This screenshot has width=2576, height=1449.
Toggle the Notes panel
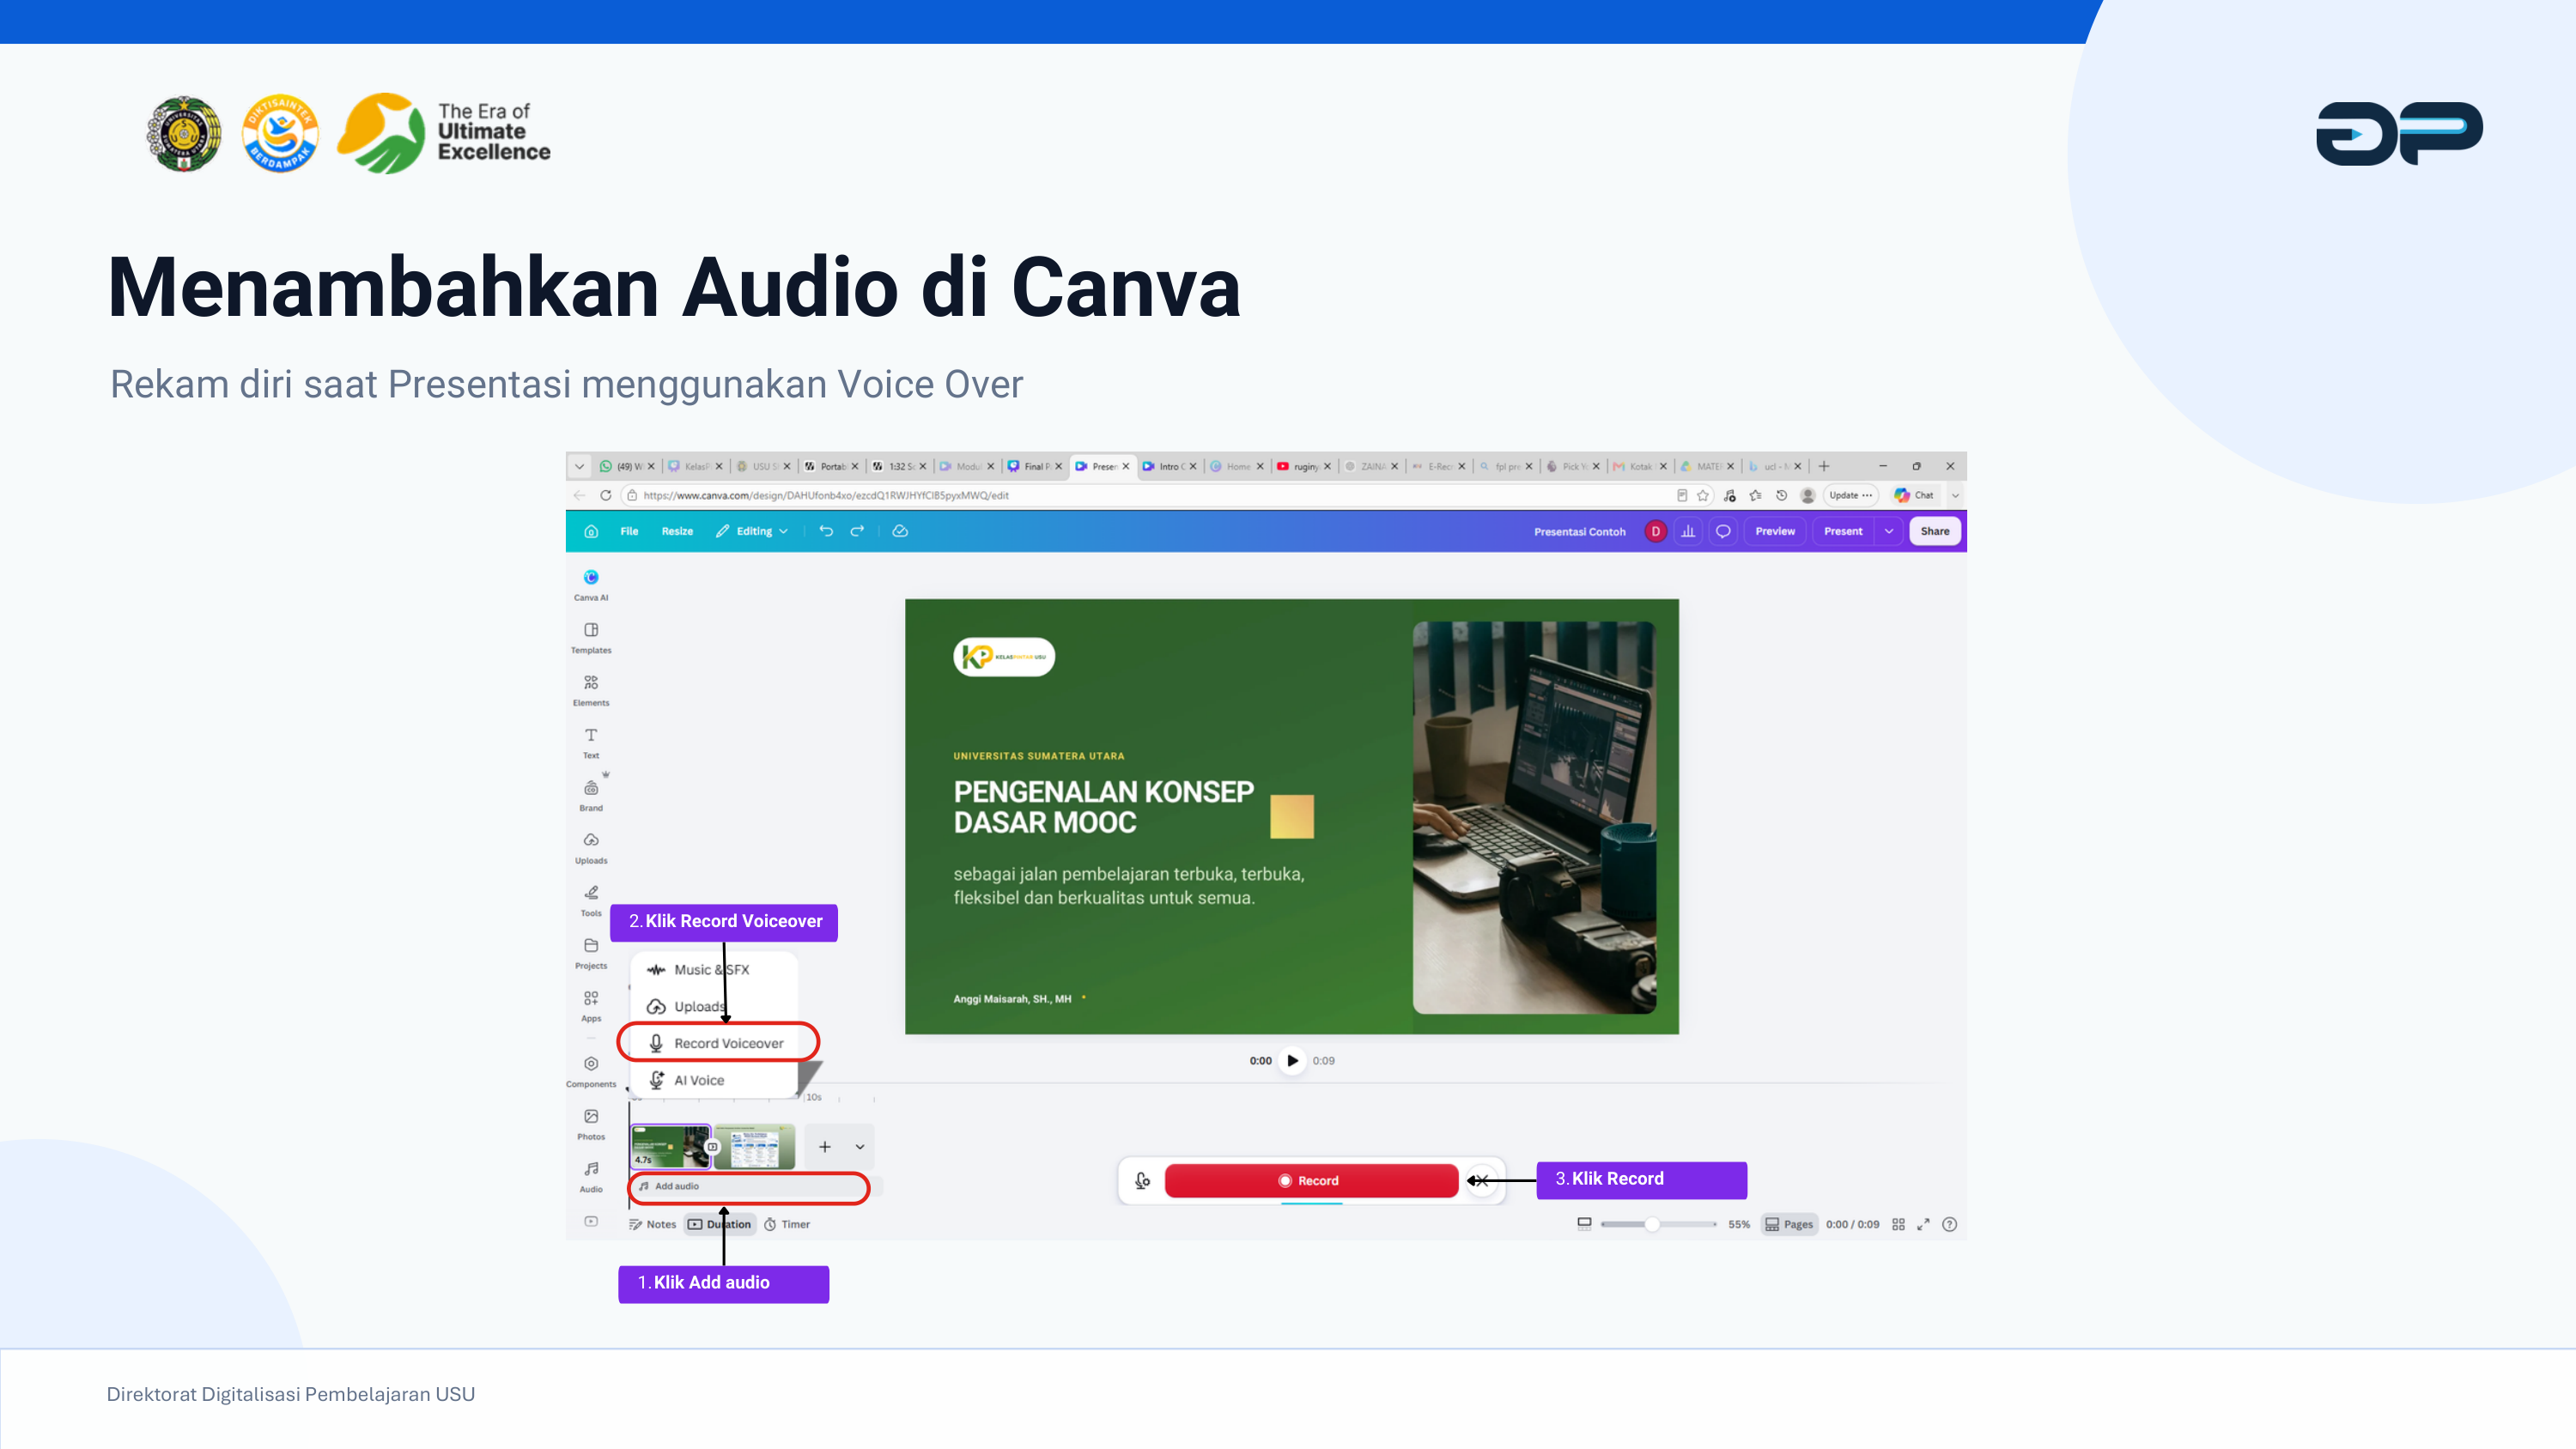pyautogui.click(x=652, y=1224)
